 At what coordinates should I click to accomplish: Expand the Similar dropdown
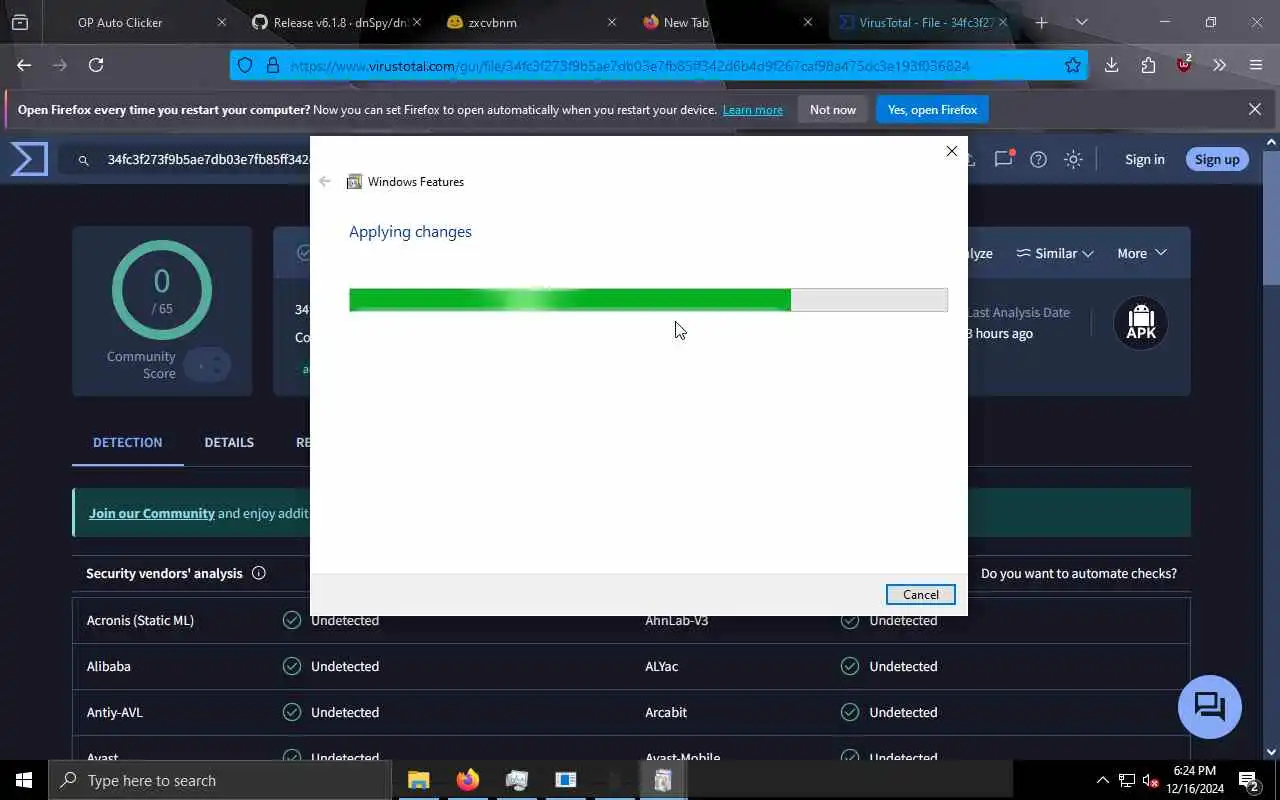[1054, 253]
